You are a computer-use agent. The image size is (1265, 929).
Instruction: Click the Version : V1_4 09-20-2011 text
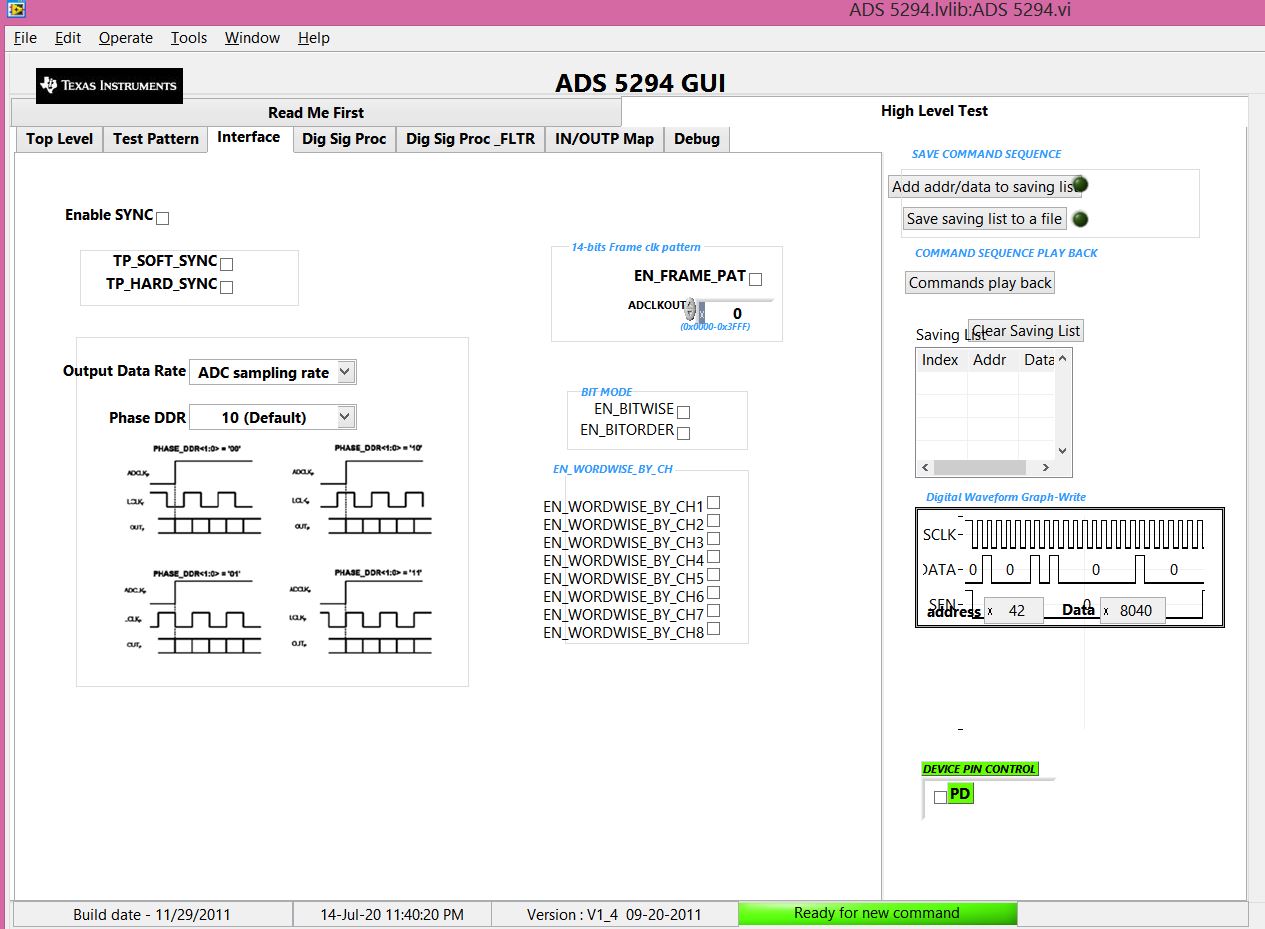[x=615, y=914]
